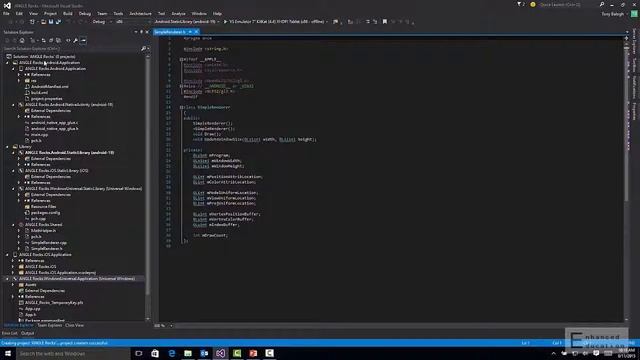Open the File menu
This screenshot has width=640, height=360.
(x=6, y=13)
